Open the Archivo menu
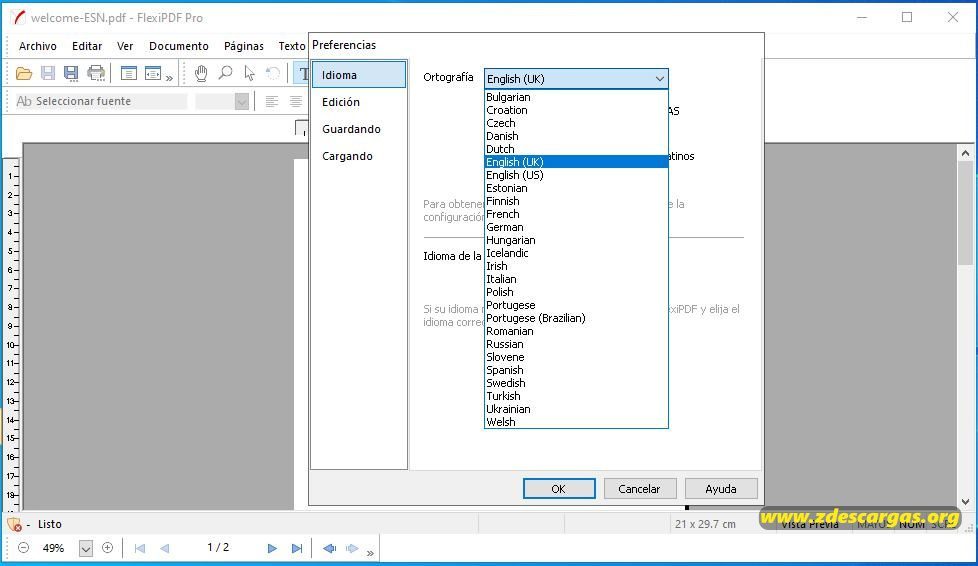This screenshot has height=566, width=978. click(37, 46)
